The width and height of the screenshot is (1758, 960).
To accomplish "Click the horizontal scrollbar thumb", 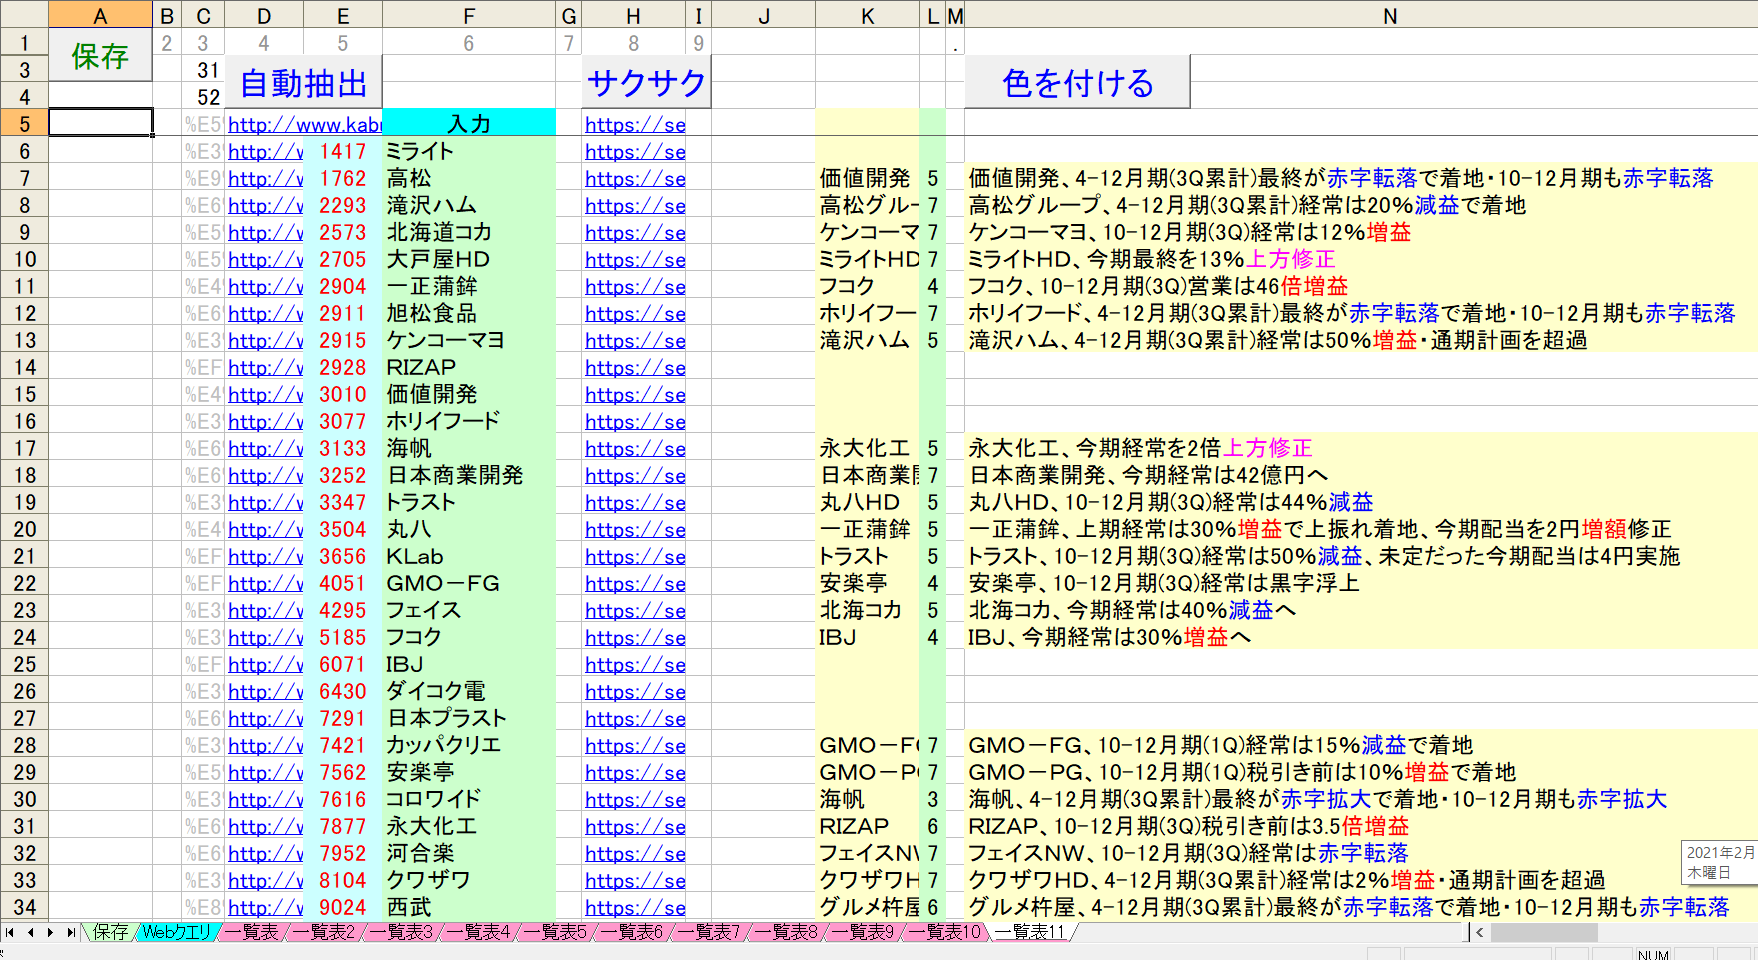I will coord(1543,932).
